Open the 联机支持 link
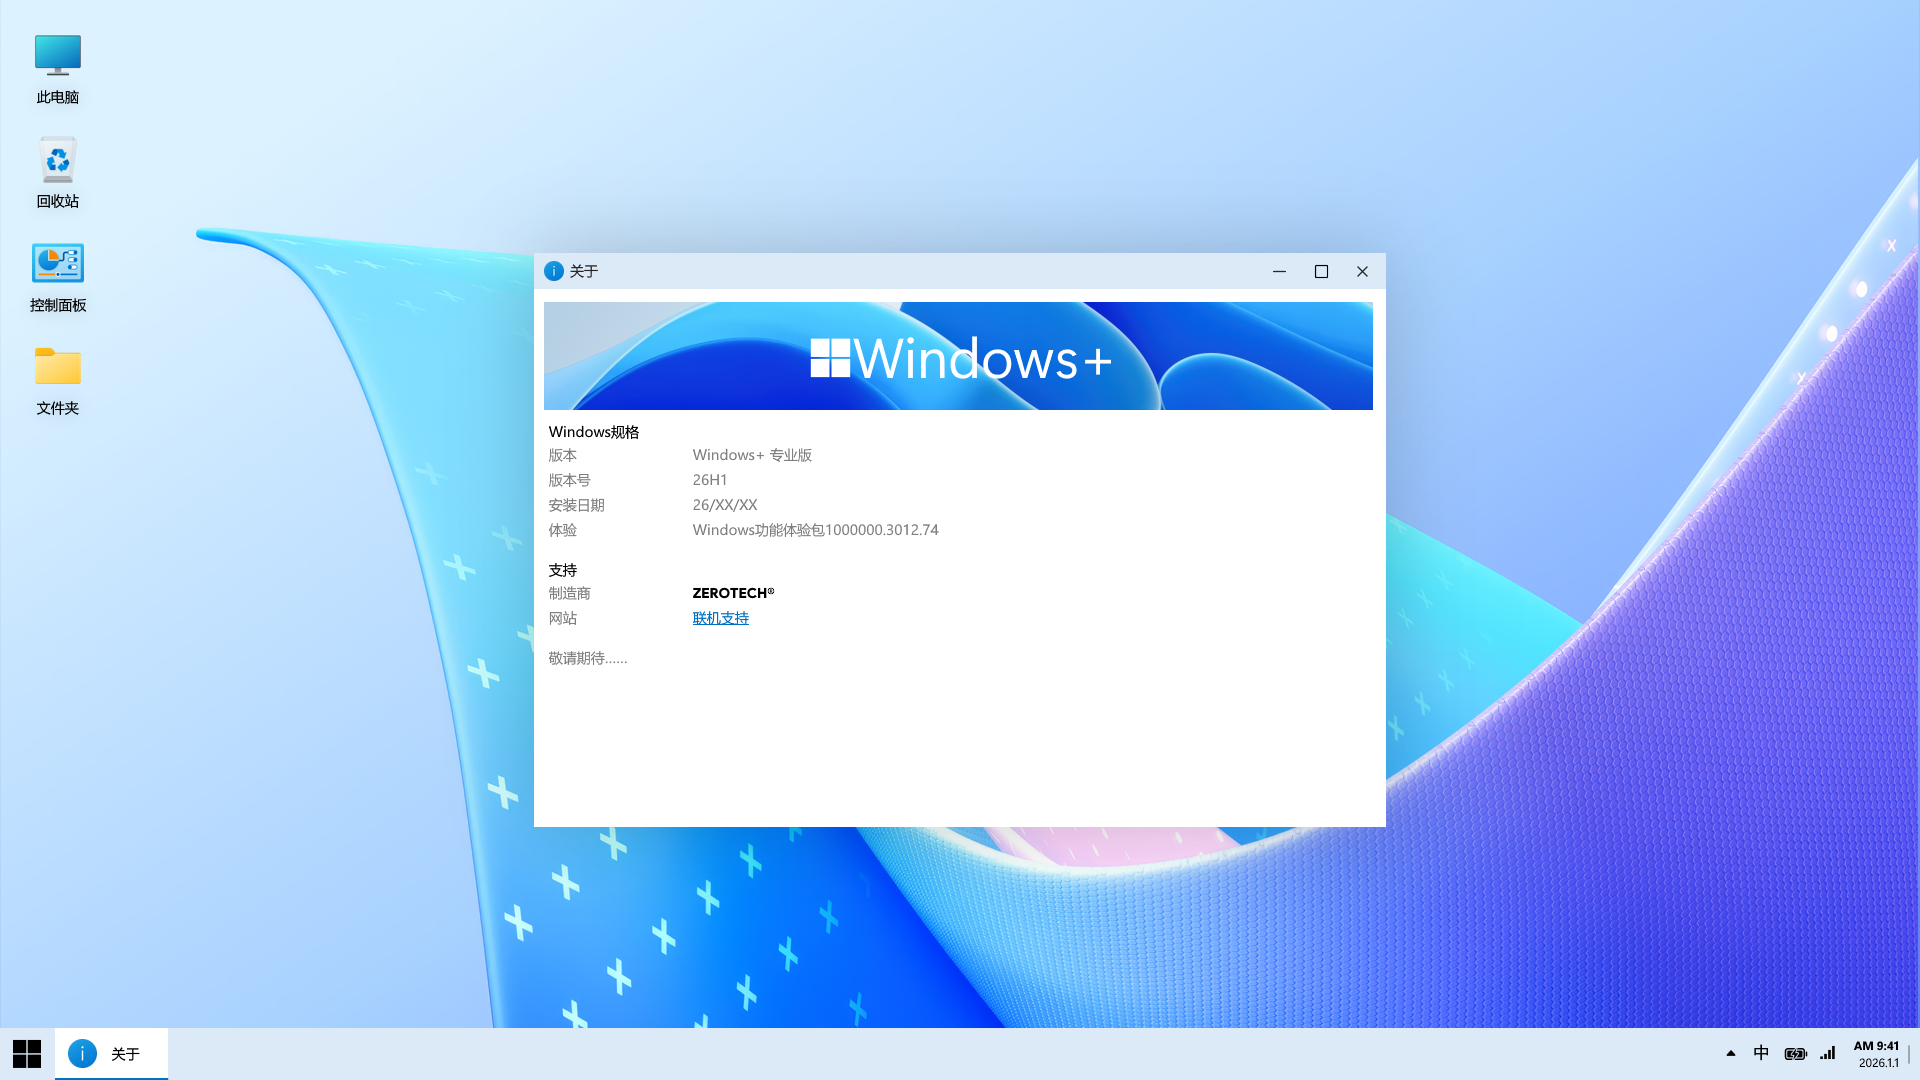The image size is (1920, 1080). click(x=720, y=618)
